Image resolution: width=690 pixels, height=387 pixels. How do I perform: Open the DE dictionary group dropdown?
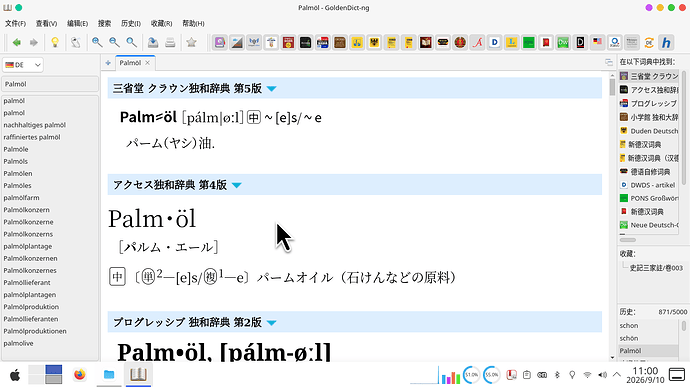(23, 65)
